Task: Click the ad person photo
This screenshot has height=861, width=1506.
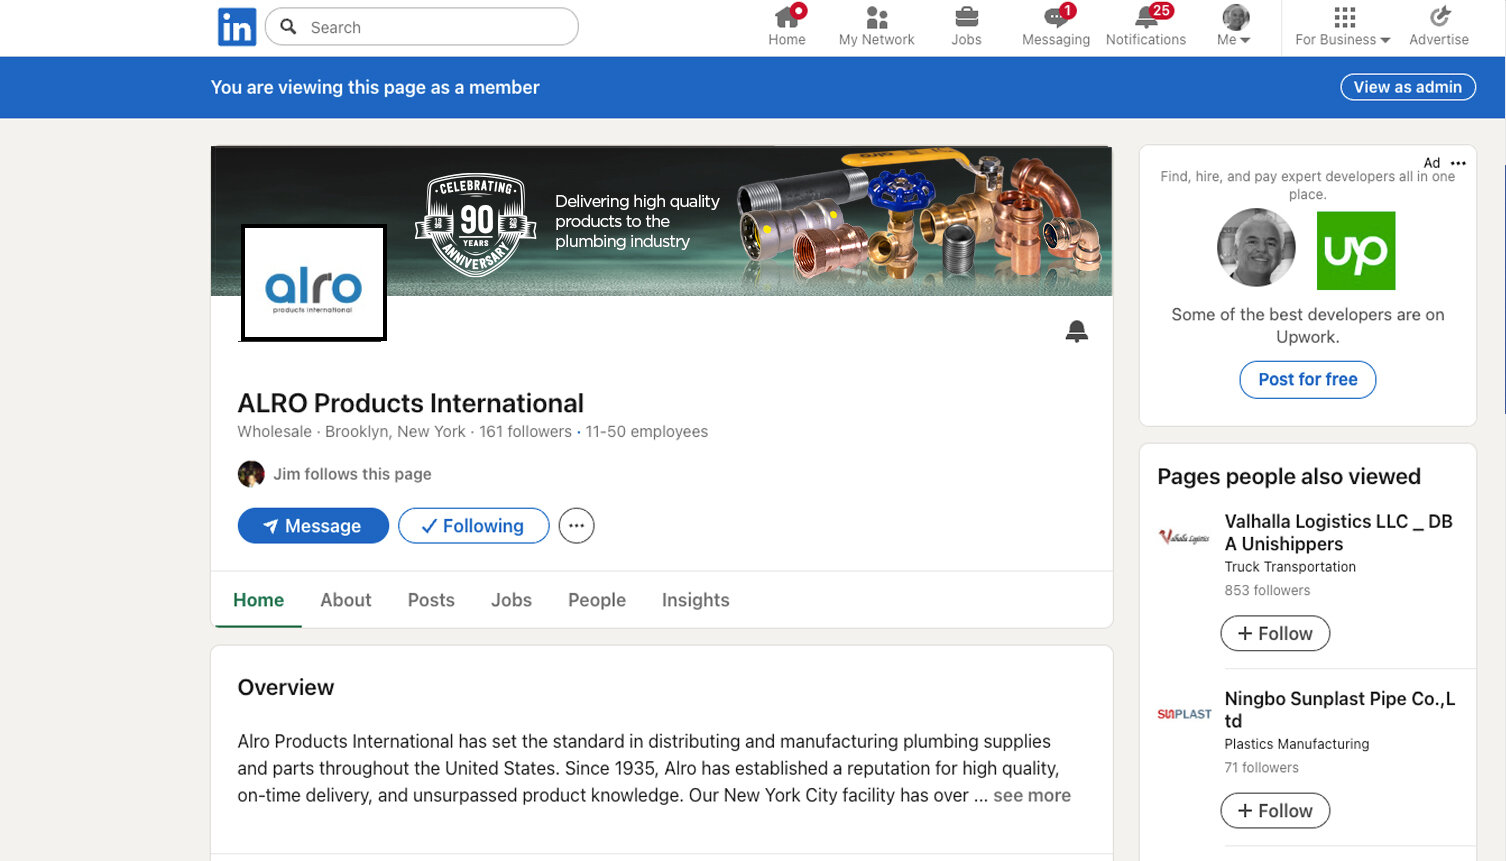Action: [1256, 248]
